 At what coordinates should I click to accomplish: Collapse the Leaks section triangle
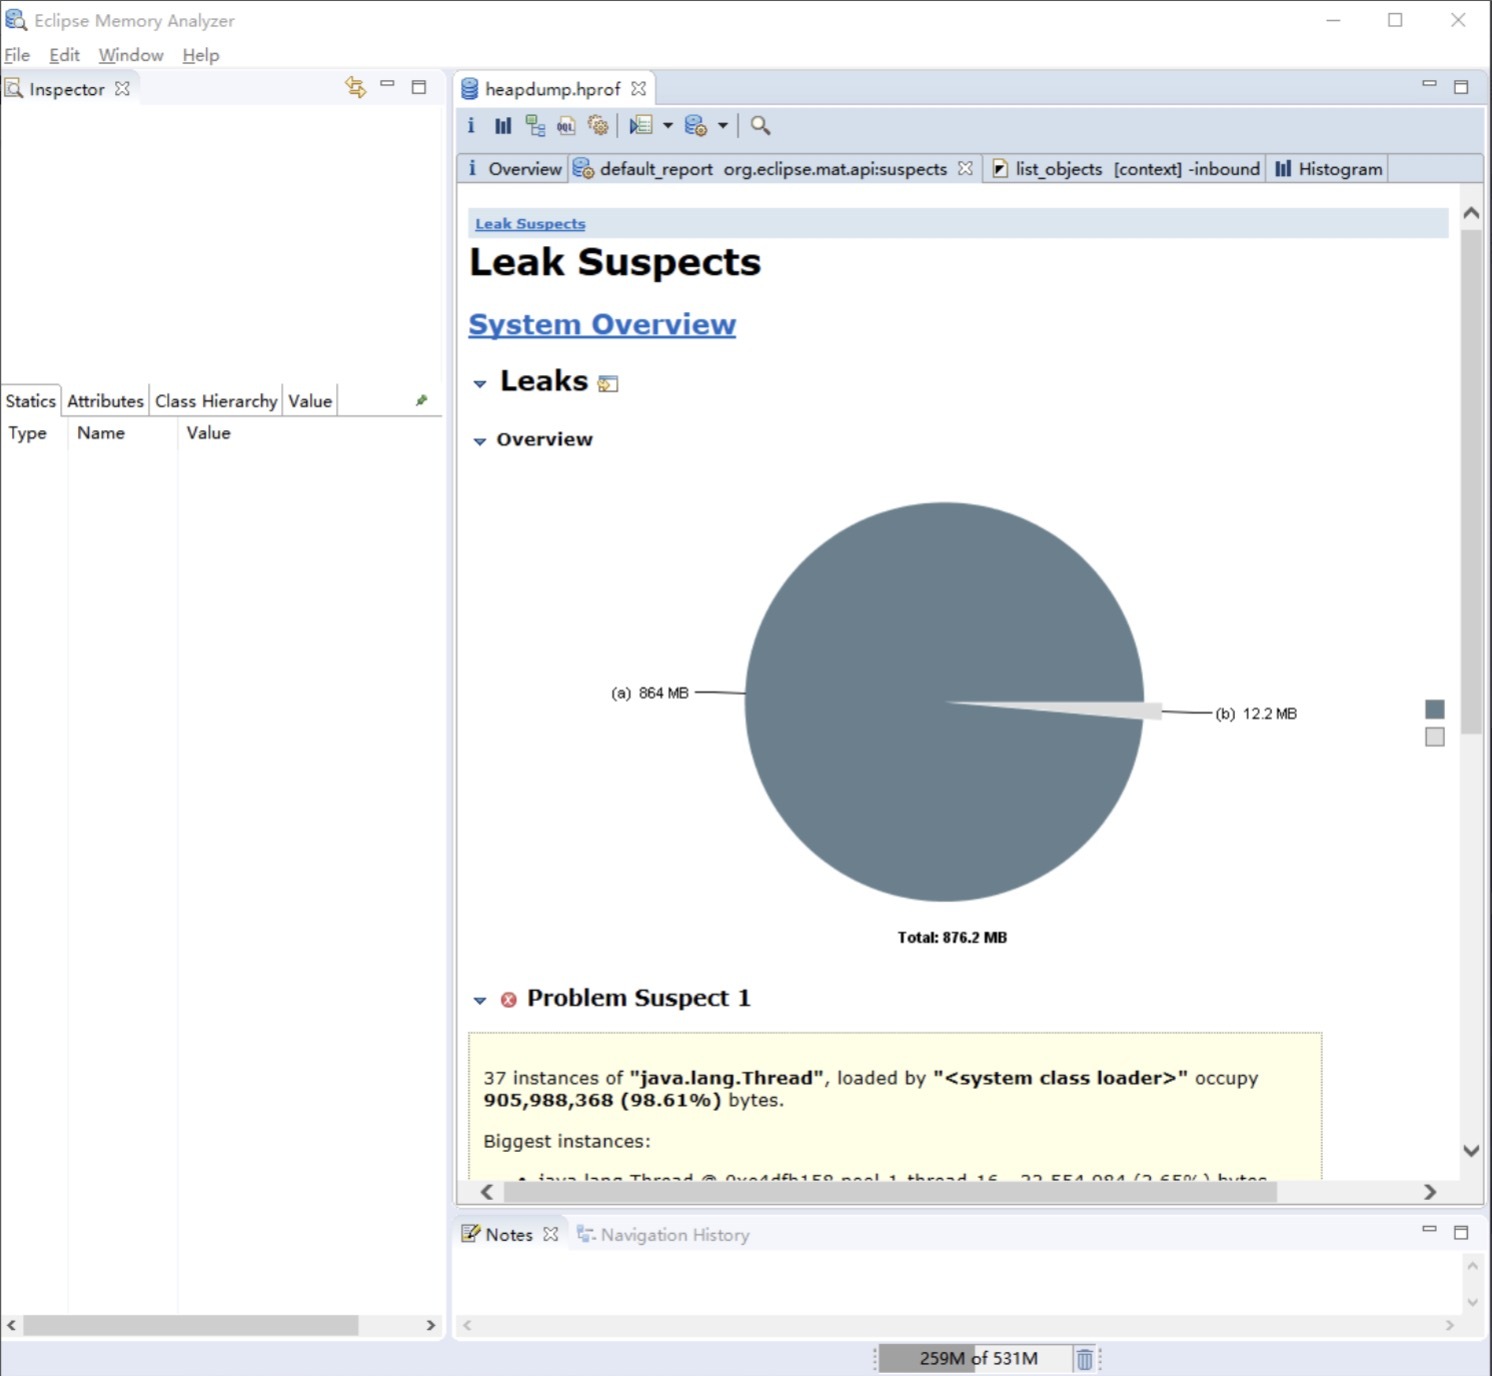(x=480, y=383)
